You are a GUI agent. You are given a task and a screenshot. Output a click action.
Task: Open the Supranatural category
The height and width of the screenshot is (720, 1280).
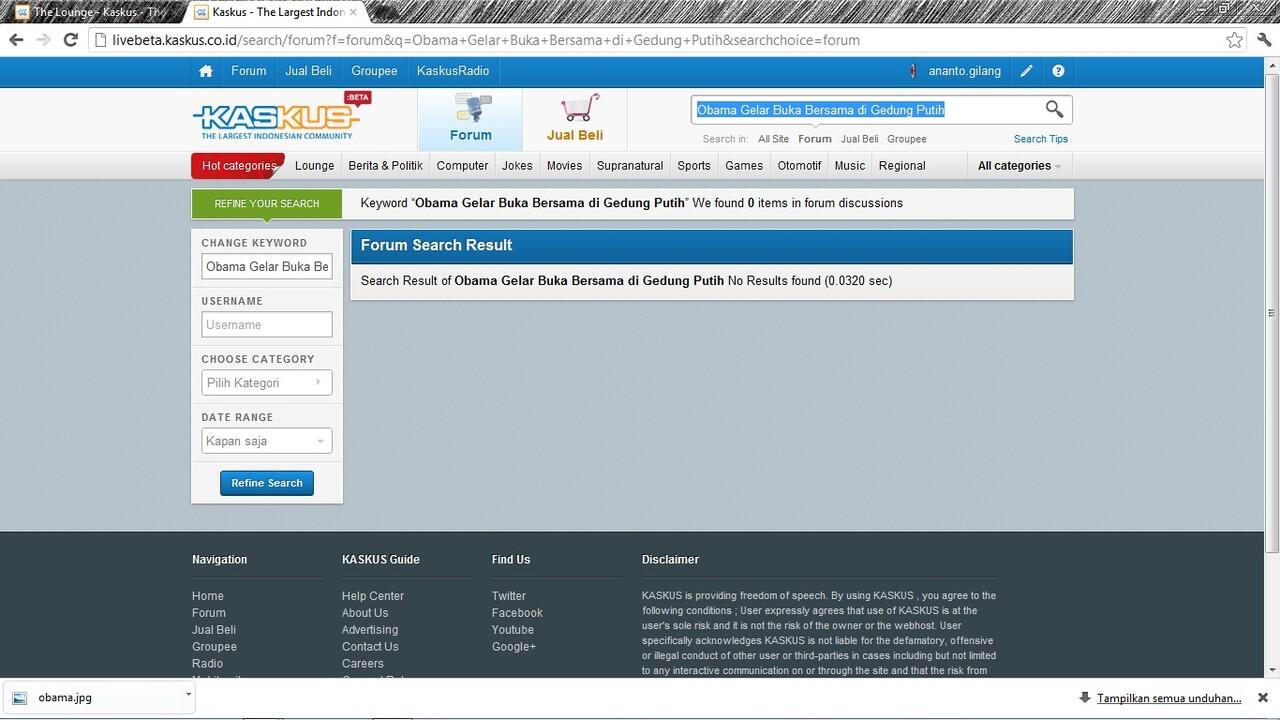[630, 166]
